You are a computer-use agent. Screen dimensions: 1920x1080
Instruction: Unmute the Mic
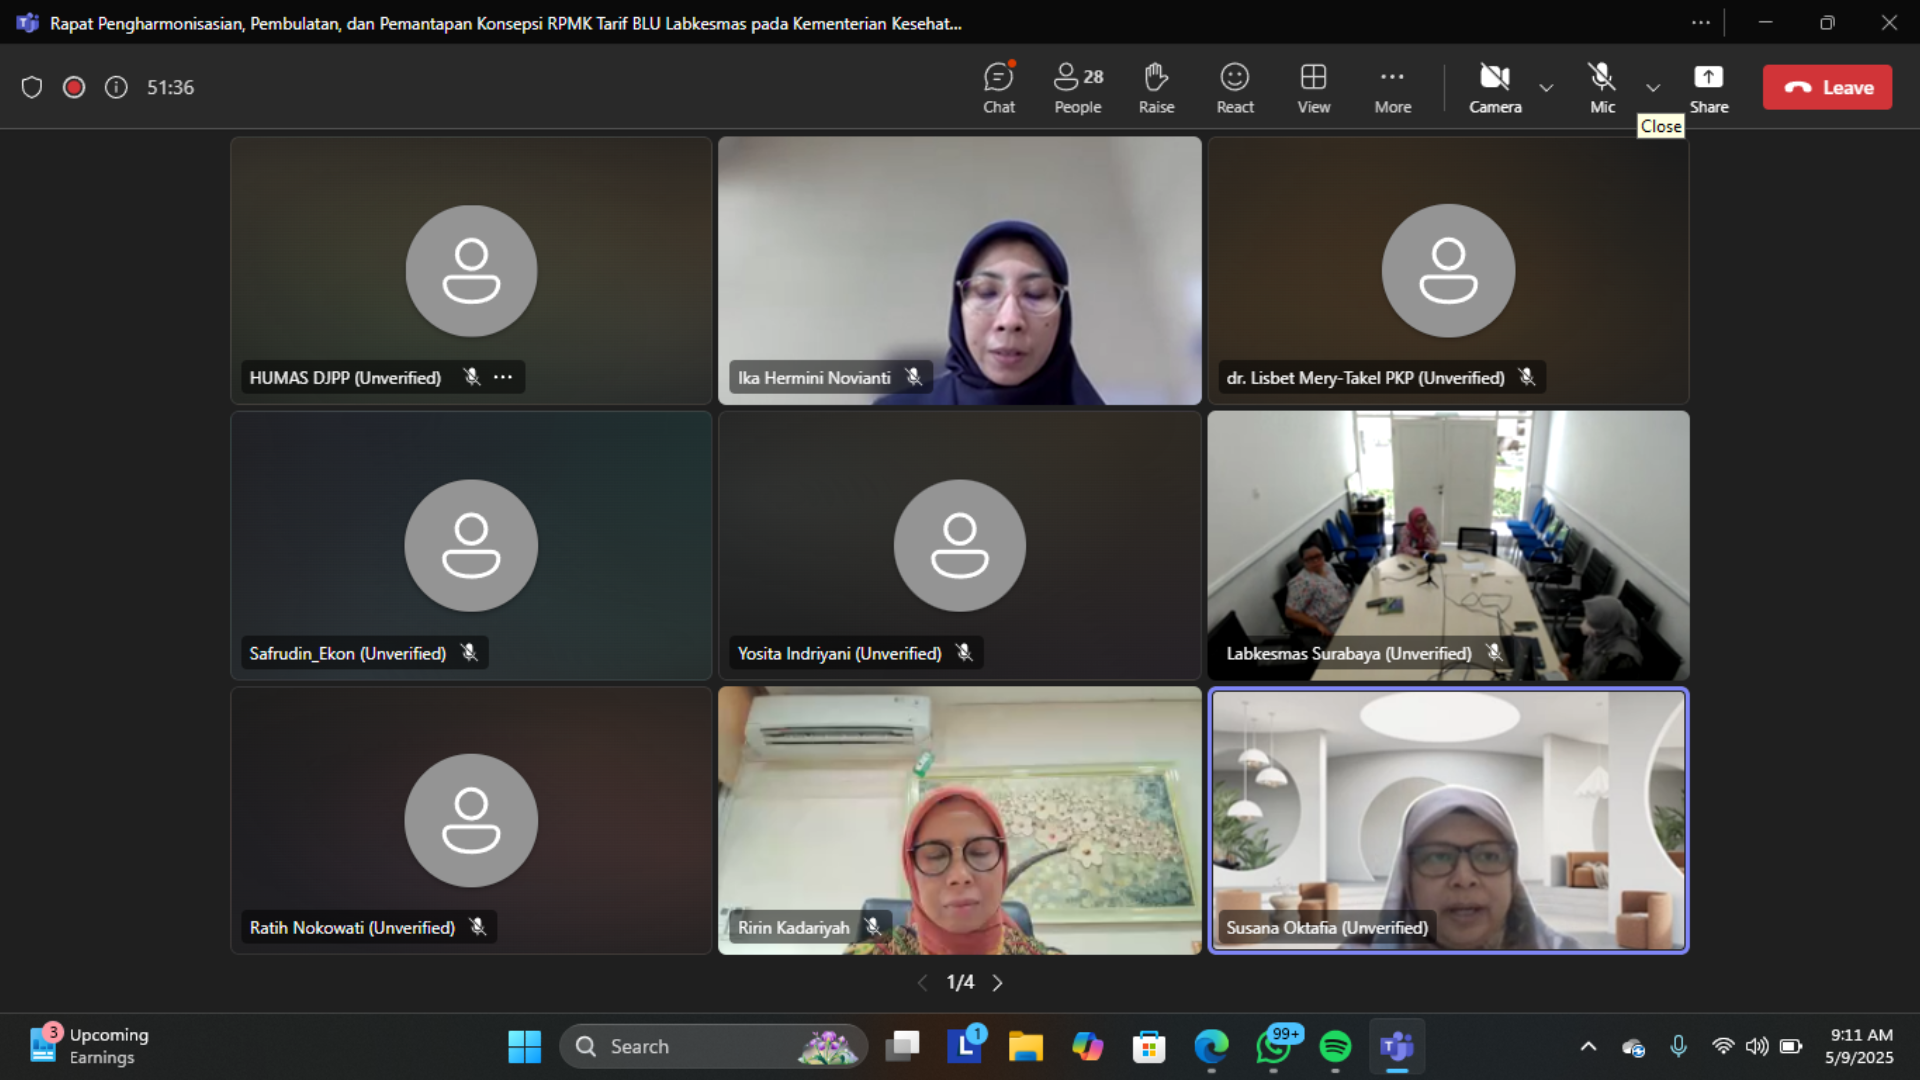pos(1602,88)
